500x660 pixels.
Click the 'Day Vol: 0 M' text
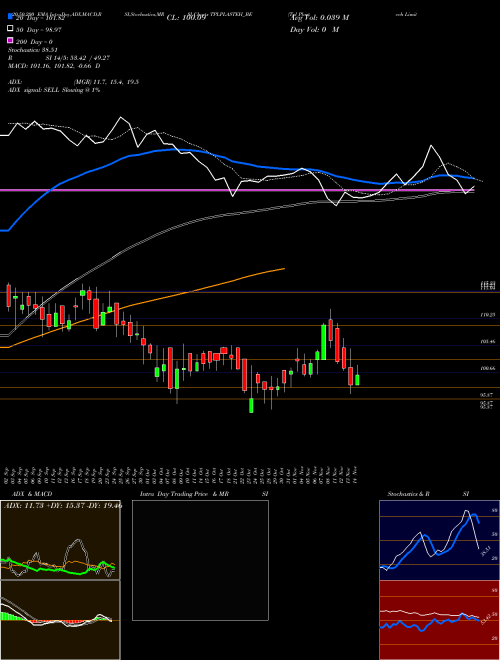tap(314, 29)
